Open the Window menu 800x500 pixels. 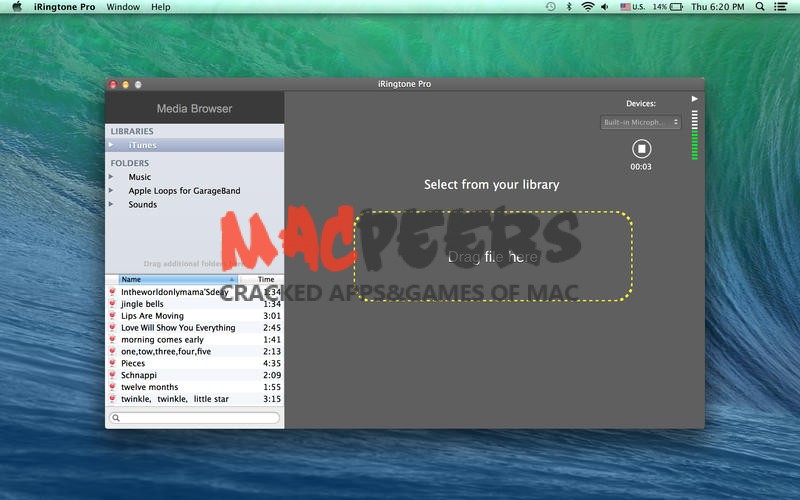tap(123, 7)
